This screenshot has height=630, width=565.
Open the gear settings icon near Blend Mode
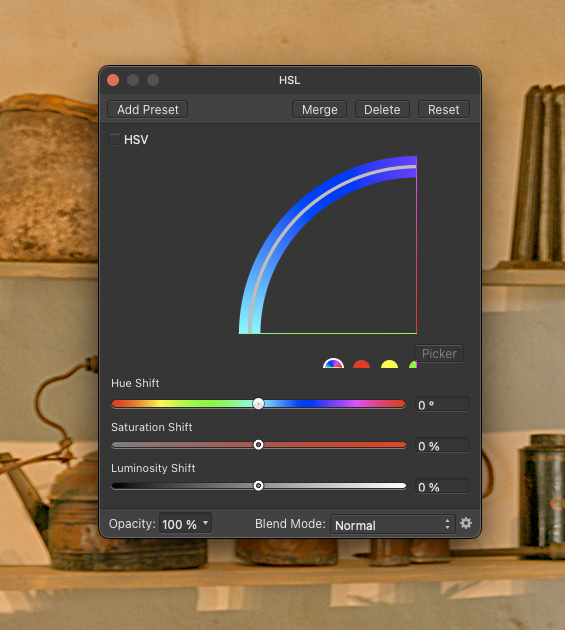tap(466, 523)
